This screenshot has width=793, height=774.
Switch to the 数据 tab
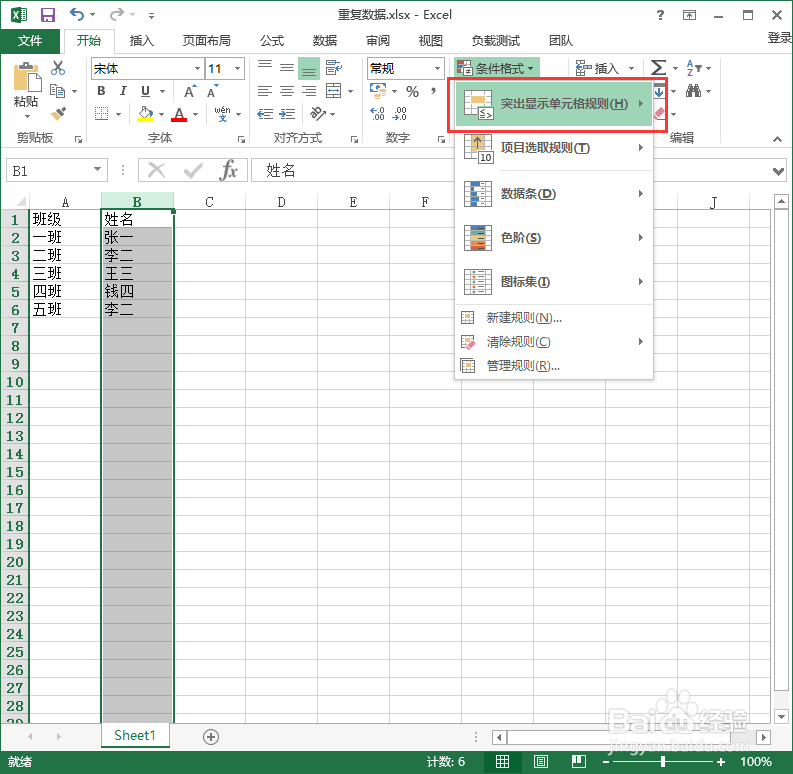click(x=325, y=40)
